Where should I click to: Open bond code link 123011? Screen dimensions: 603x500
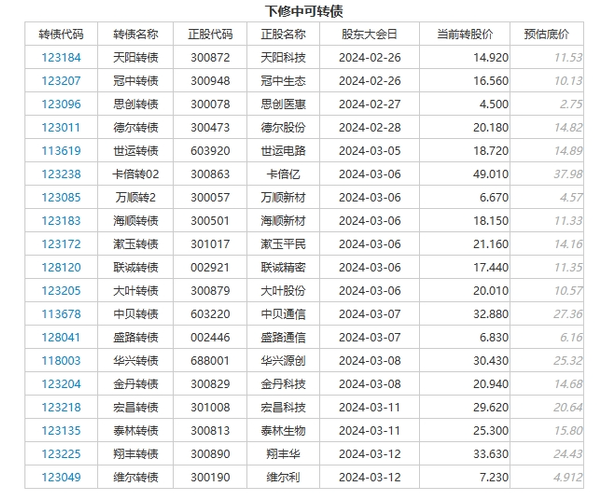(61, 128)
